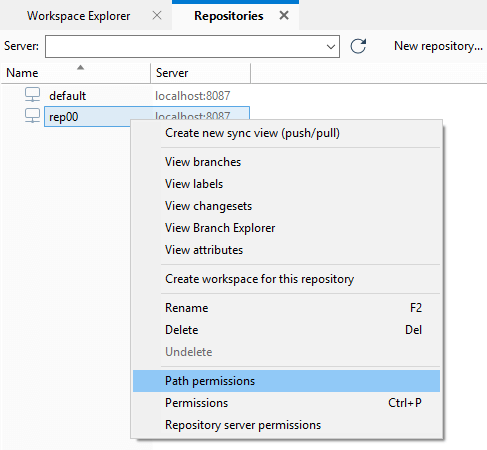
Task: Click localhost:8087 server cell for default
Action: pyautogui.click(x=193, y=96)
